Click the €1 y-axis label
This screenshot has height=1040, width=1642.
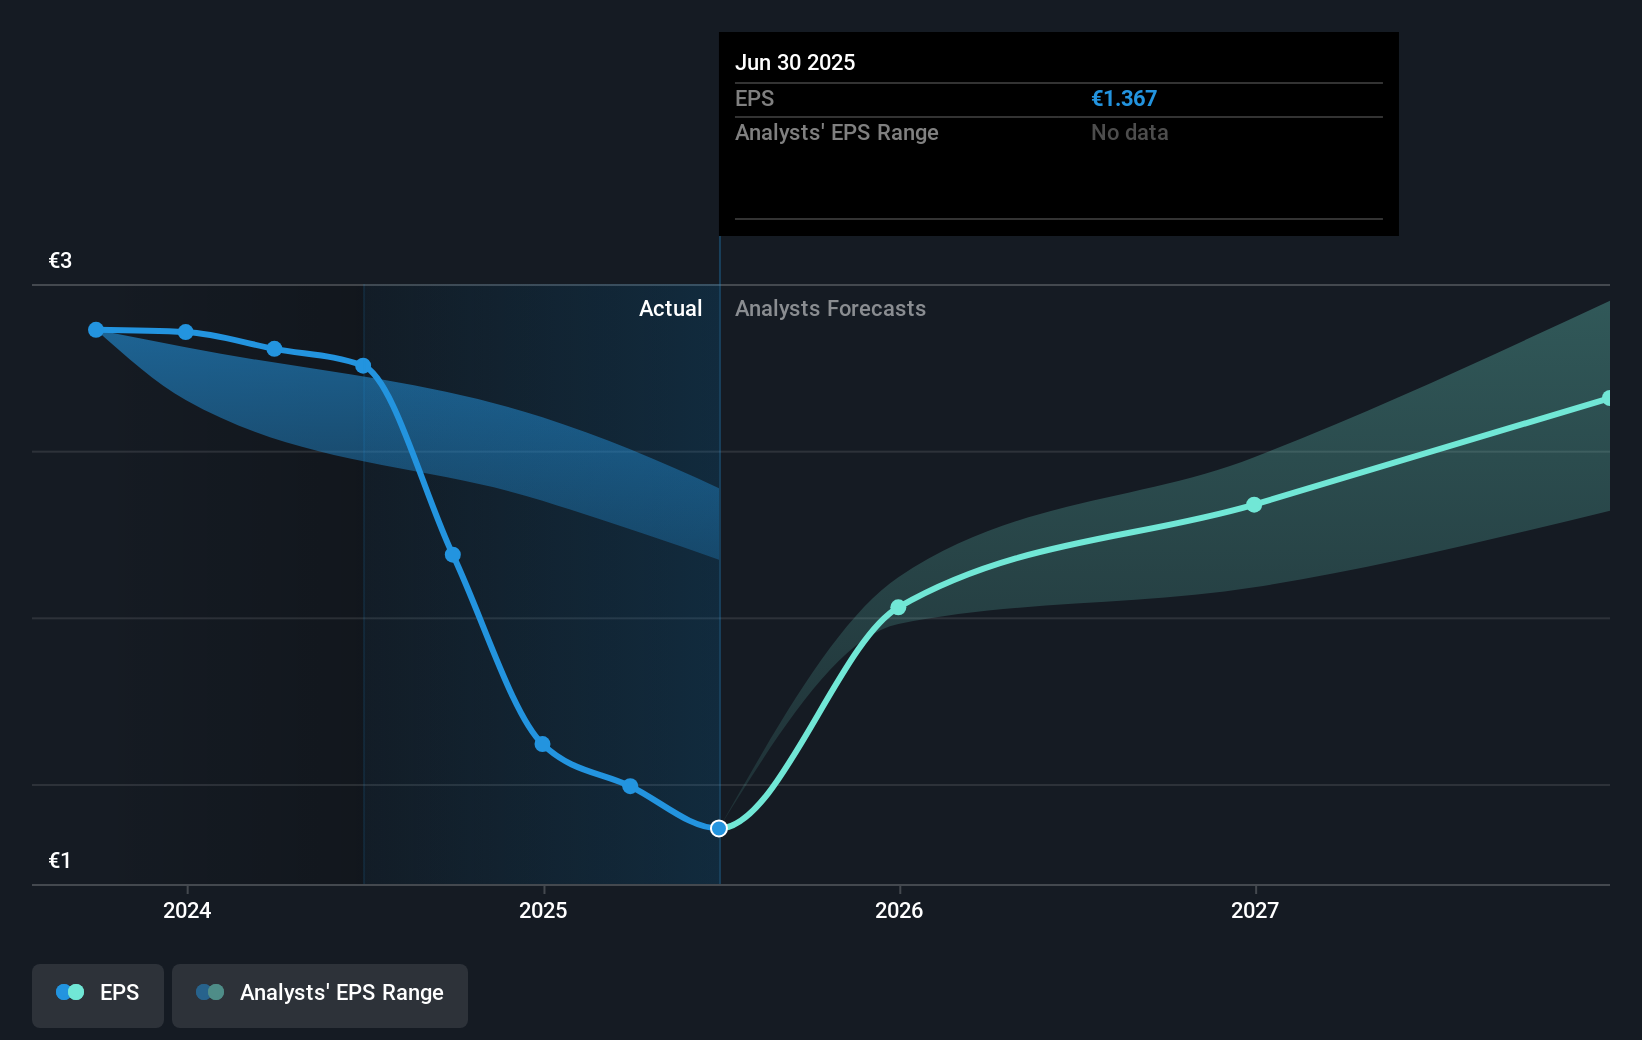coord(60,860)
